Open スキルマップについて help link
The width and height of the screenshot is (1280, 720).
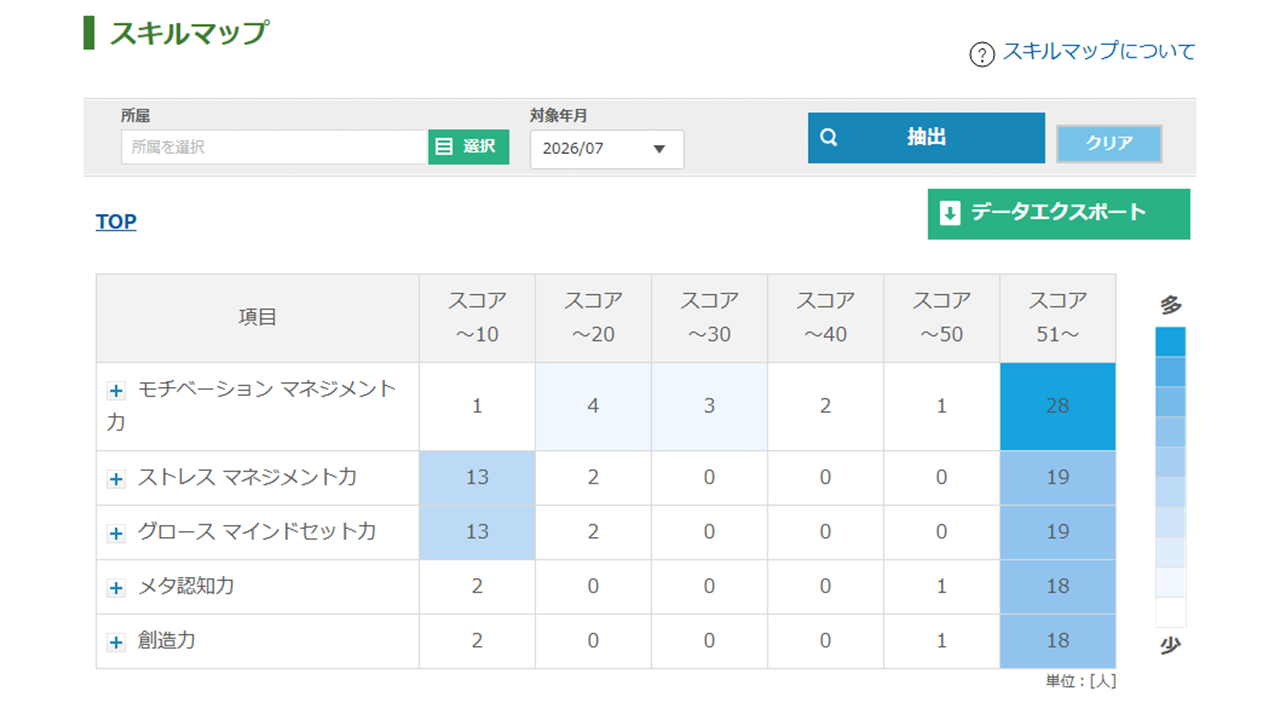1099,52
